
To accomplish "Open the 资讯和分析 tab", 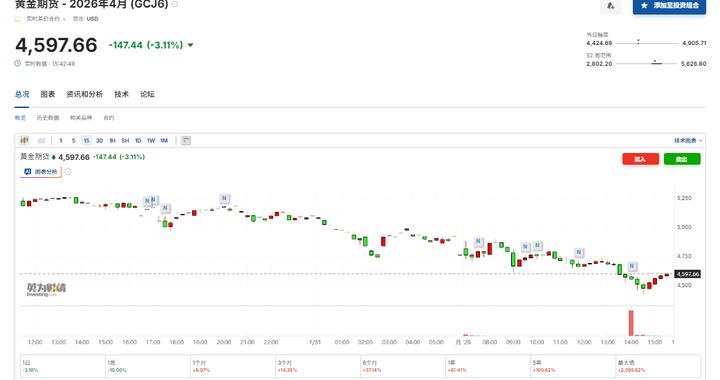I will tap(84, 94).
